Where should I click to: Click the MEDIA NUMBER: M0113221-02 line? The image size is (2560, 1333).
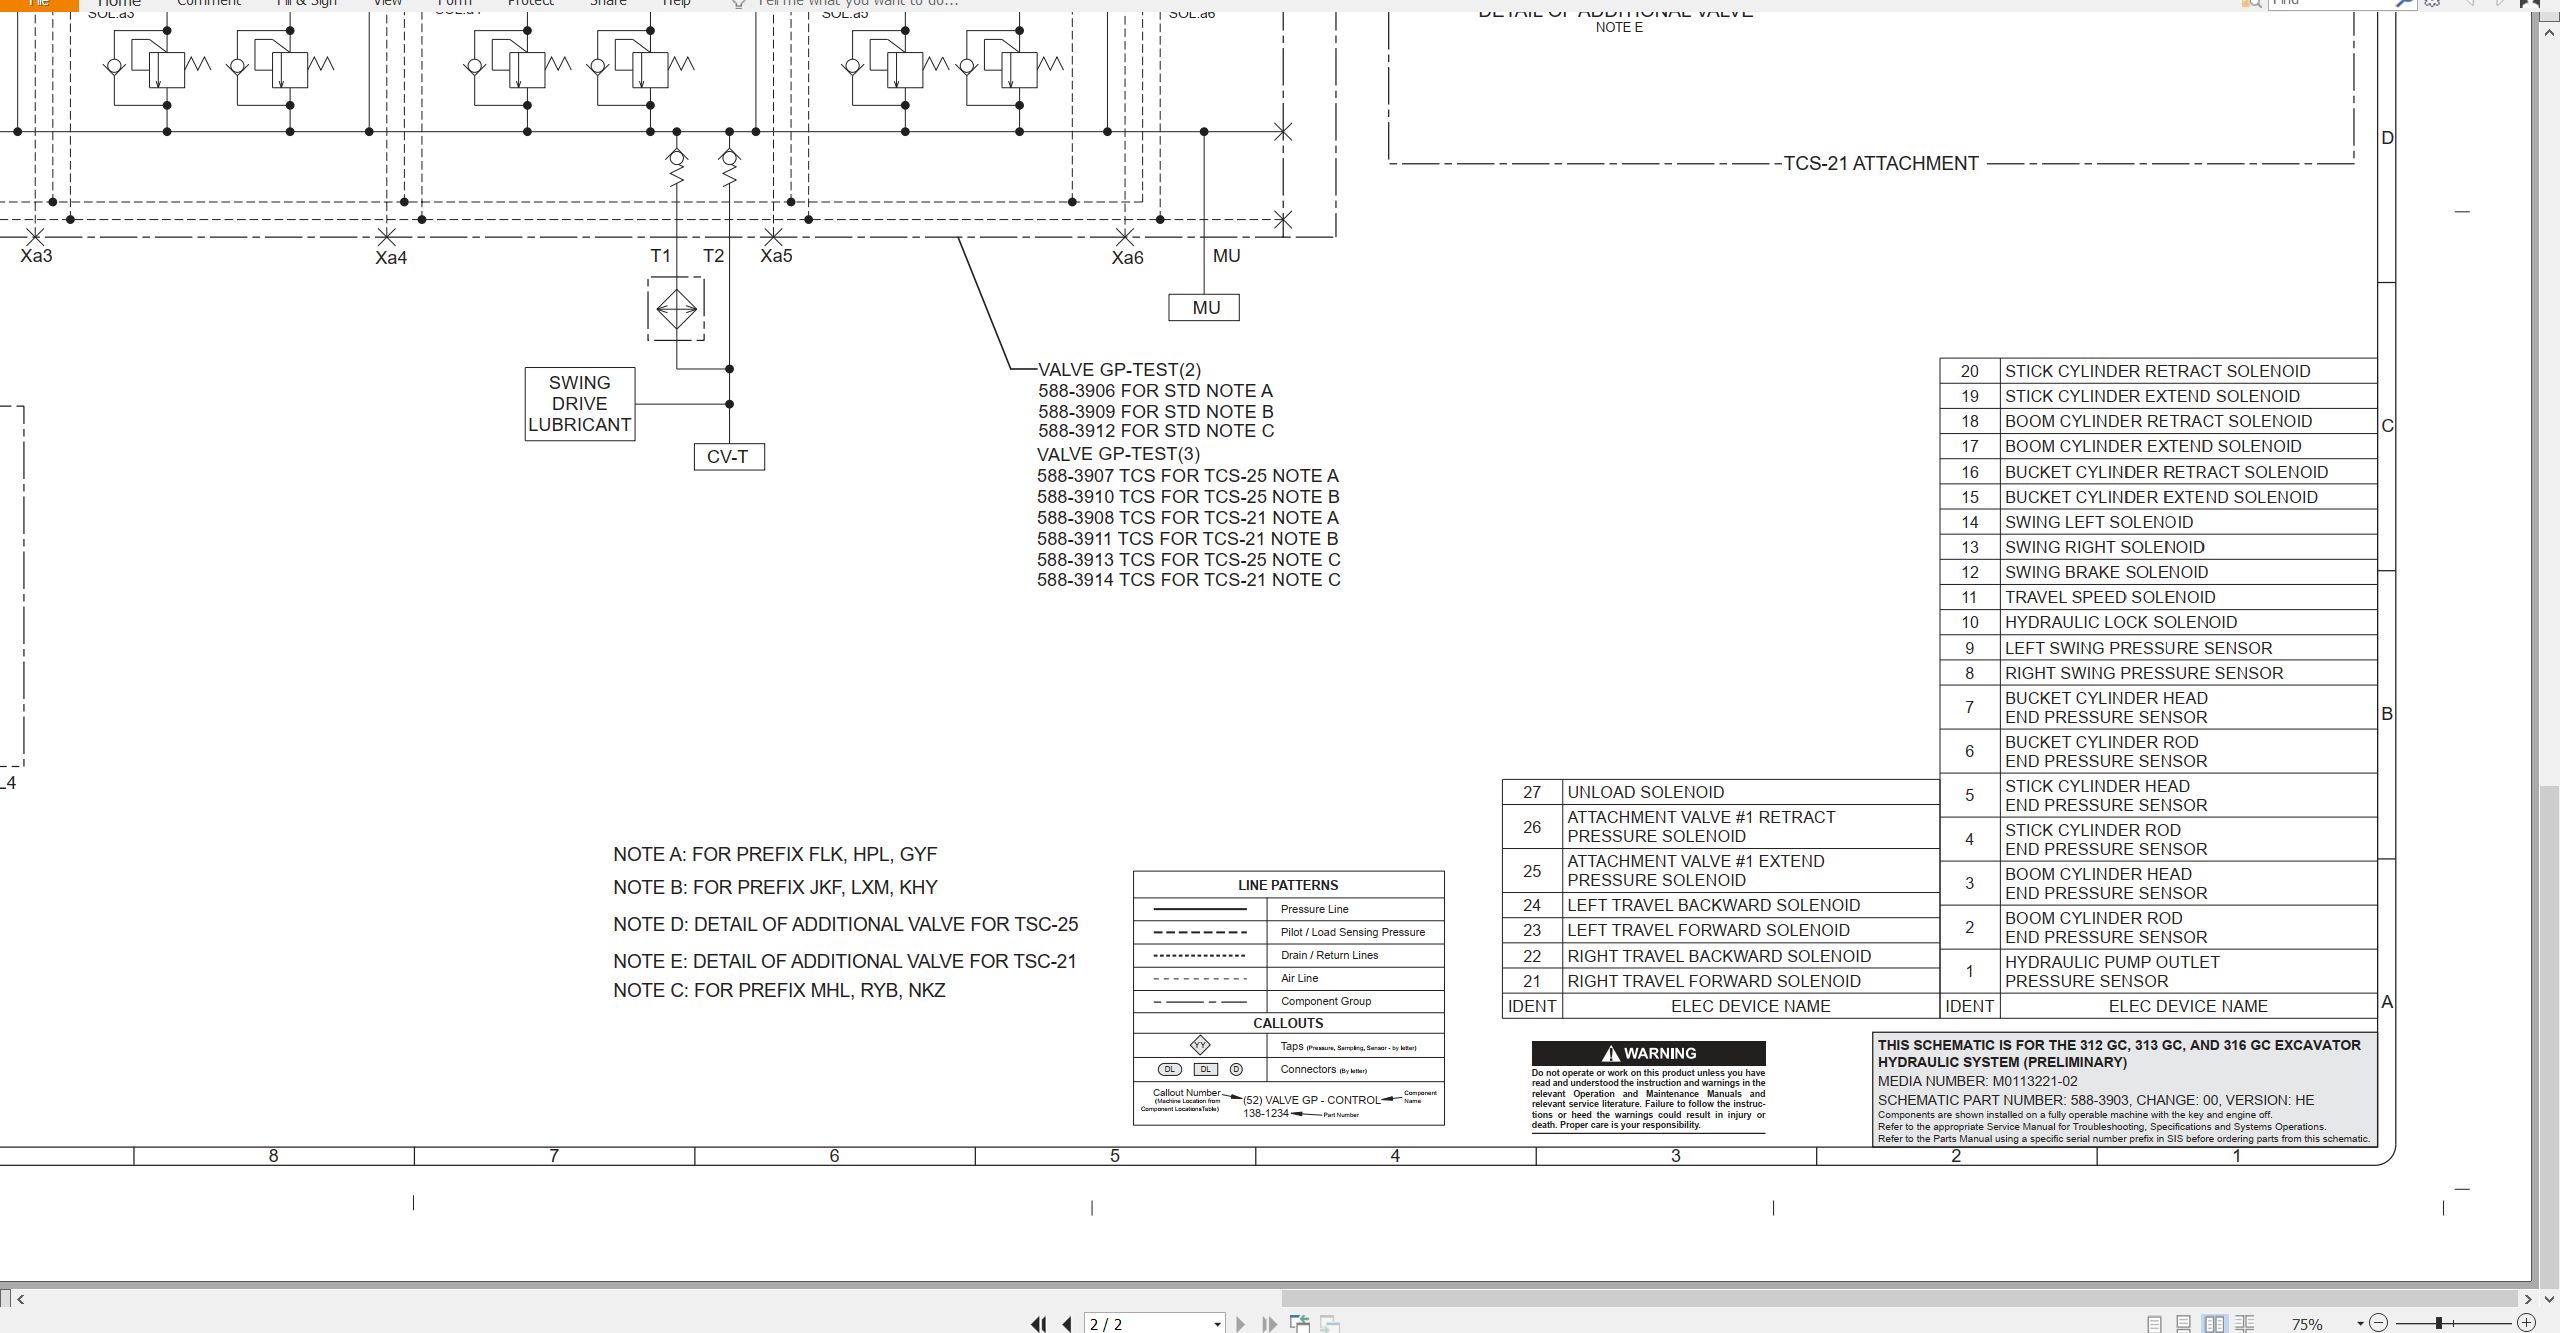[x=1977, y=1082]
